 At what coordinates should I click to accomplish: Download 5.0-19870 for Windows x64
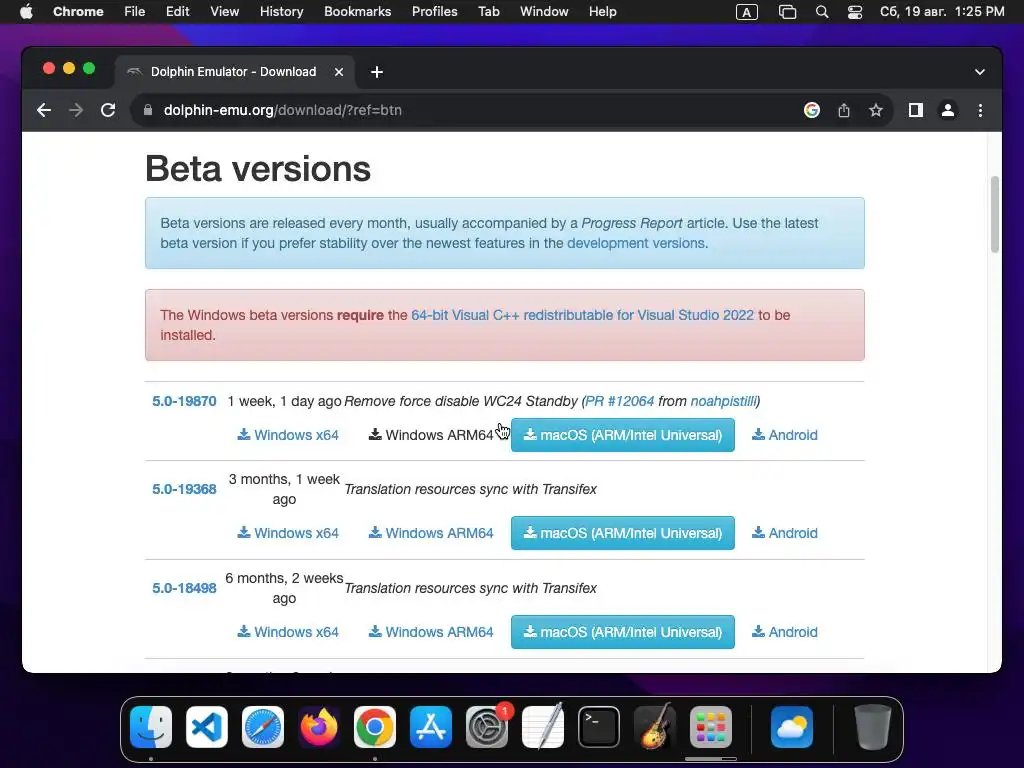[288, 435]
